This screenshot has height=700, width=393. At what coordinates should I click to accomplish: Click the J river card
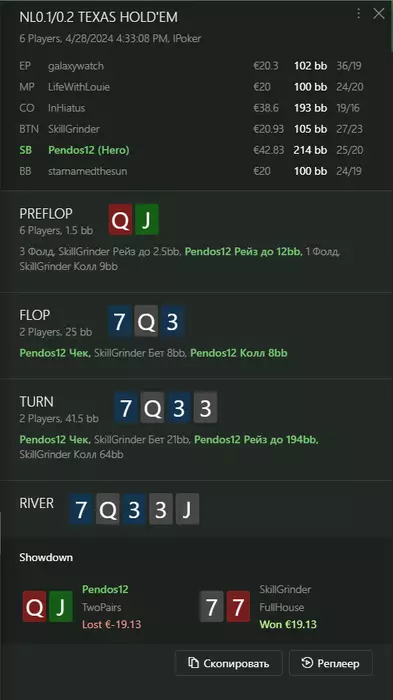pos(187,509)
